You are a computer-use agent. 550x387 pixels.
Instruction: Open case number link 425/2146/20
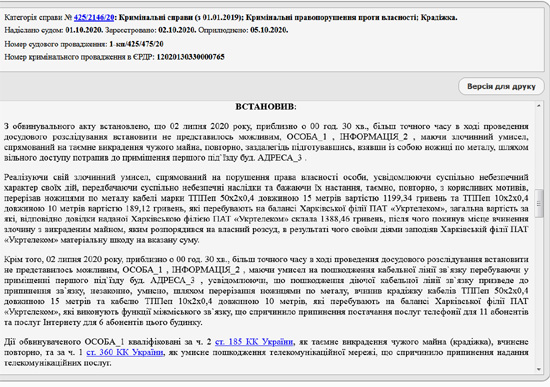coord(94,18)
